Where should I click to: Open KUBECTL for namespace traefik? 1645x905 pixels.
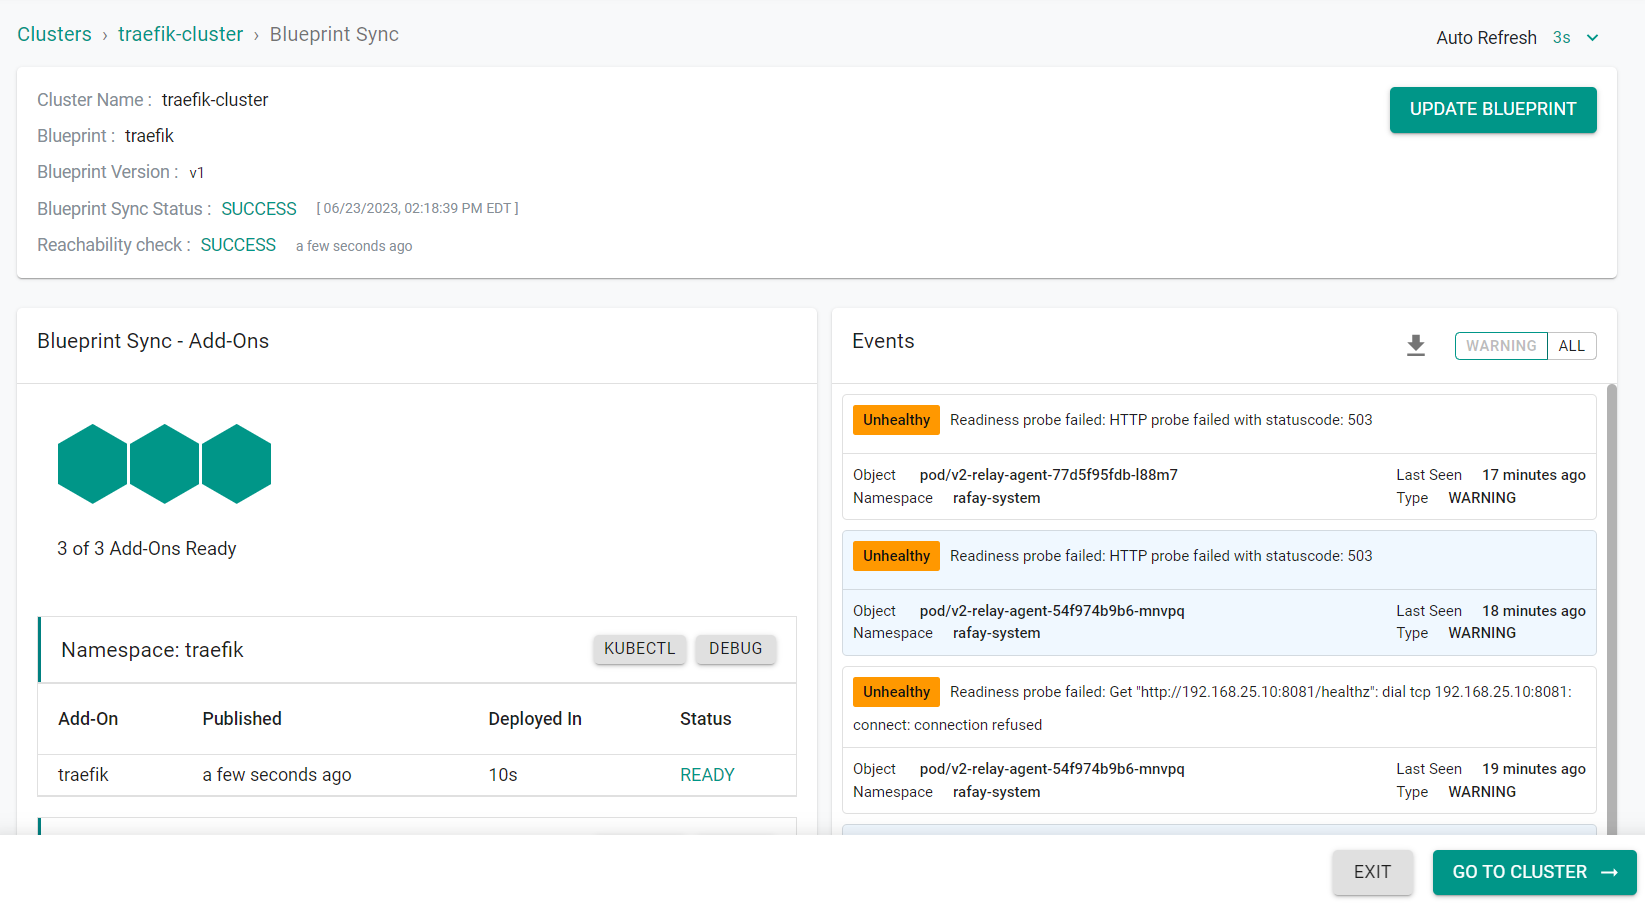640,649
